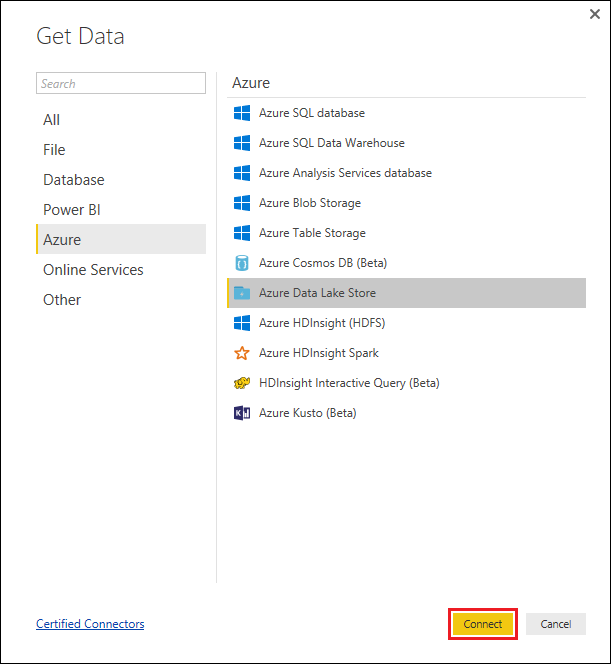
Task: Click the Azure SQL Data Warehouse icon
Action: coord(242,143)
